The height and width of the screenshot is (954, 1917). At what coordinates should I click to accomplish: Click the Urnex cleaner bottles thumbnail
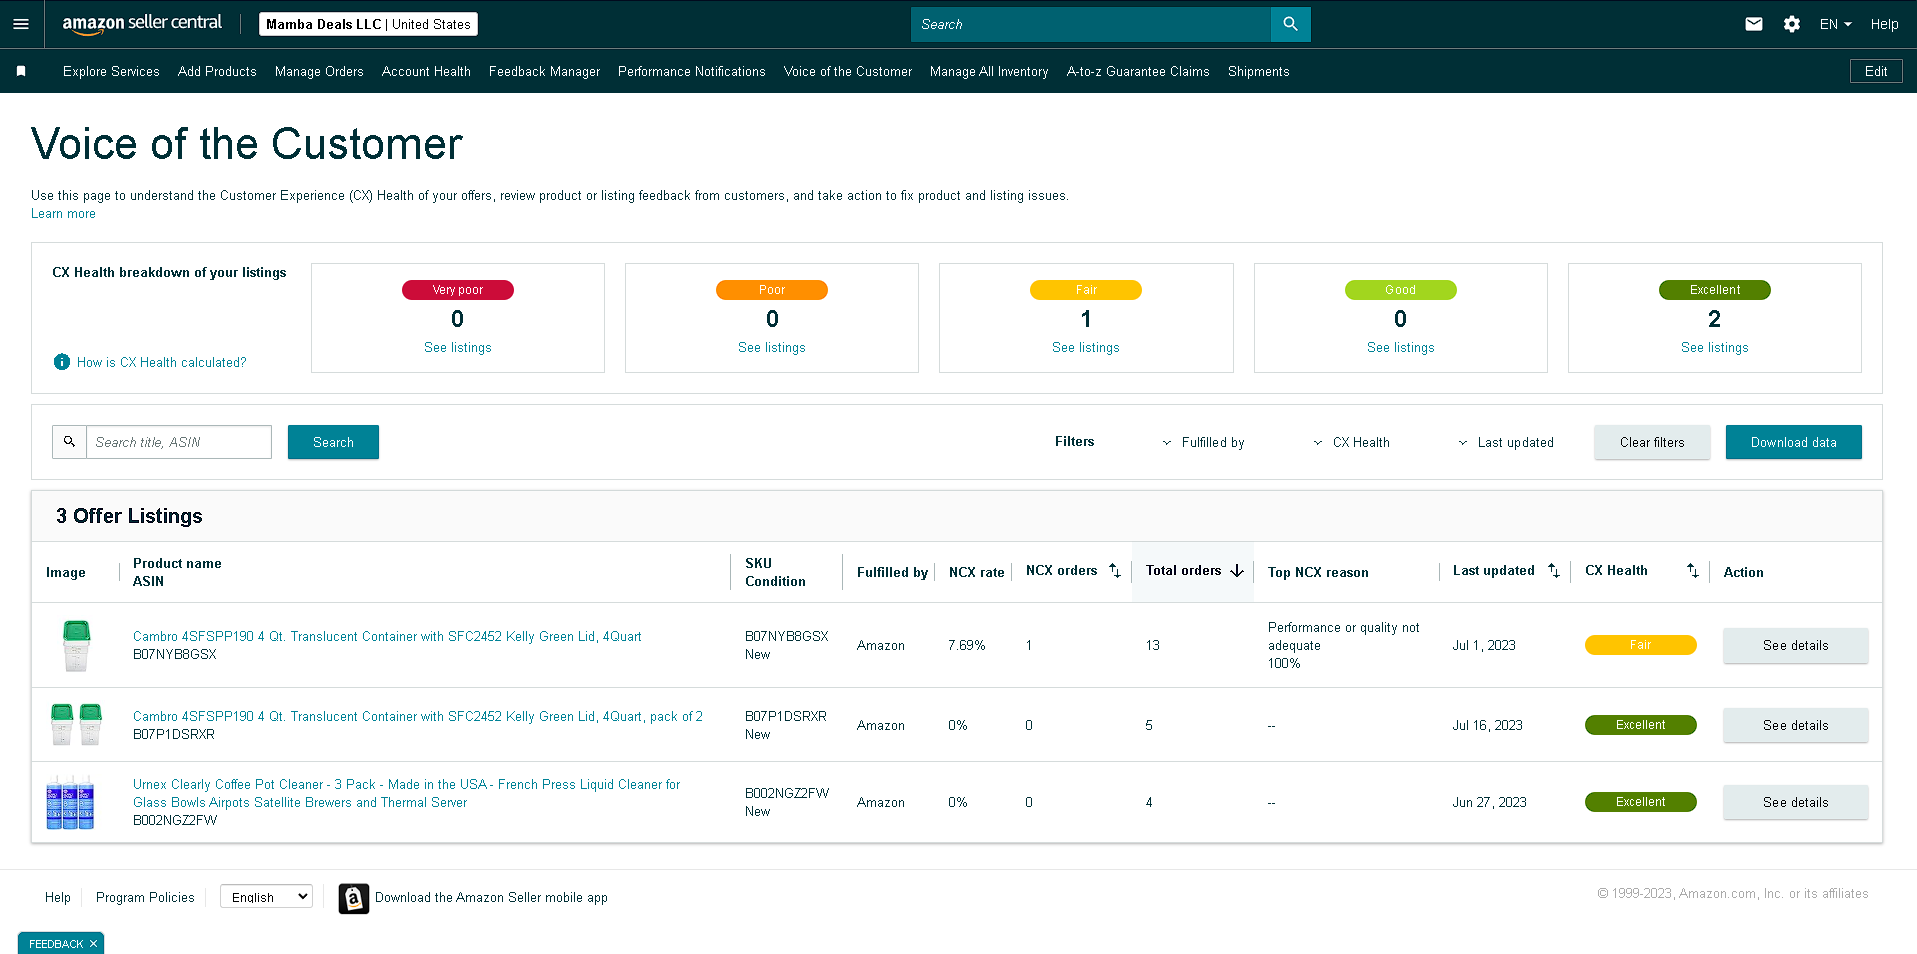pyautogui.click(x=70, y=802)
